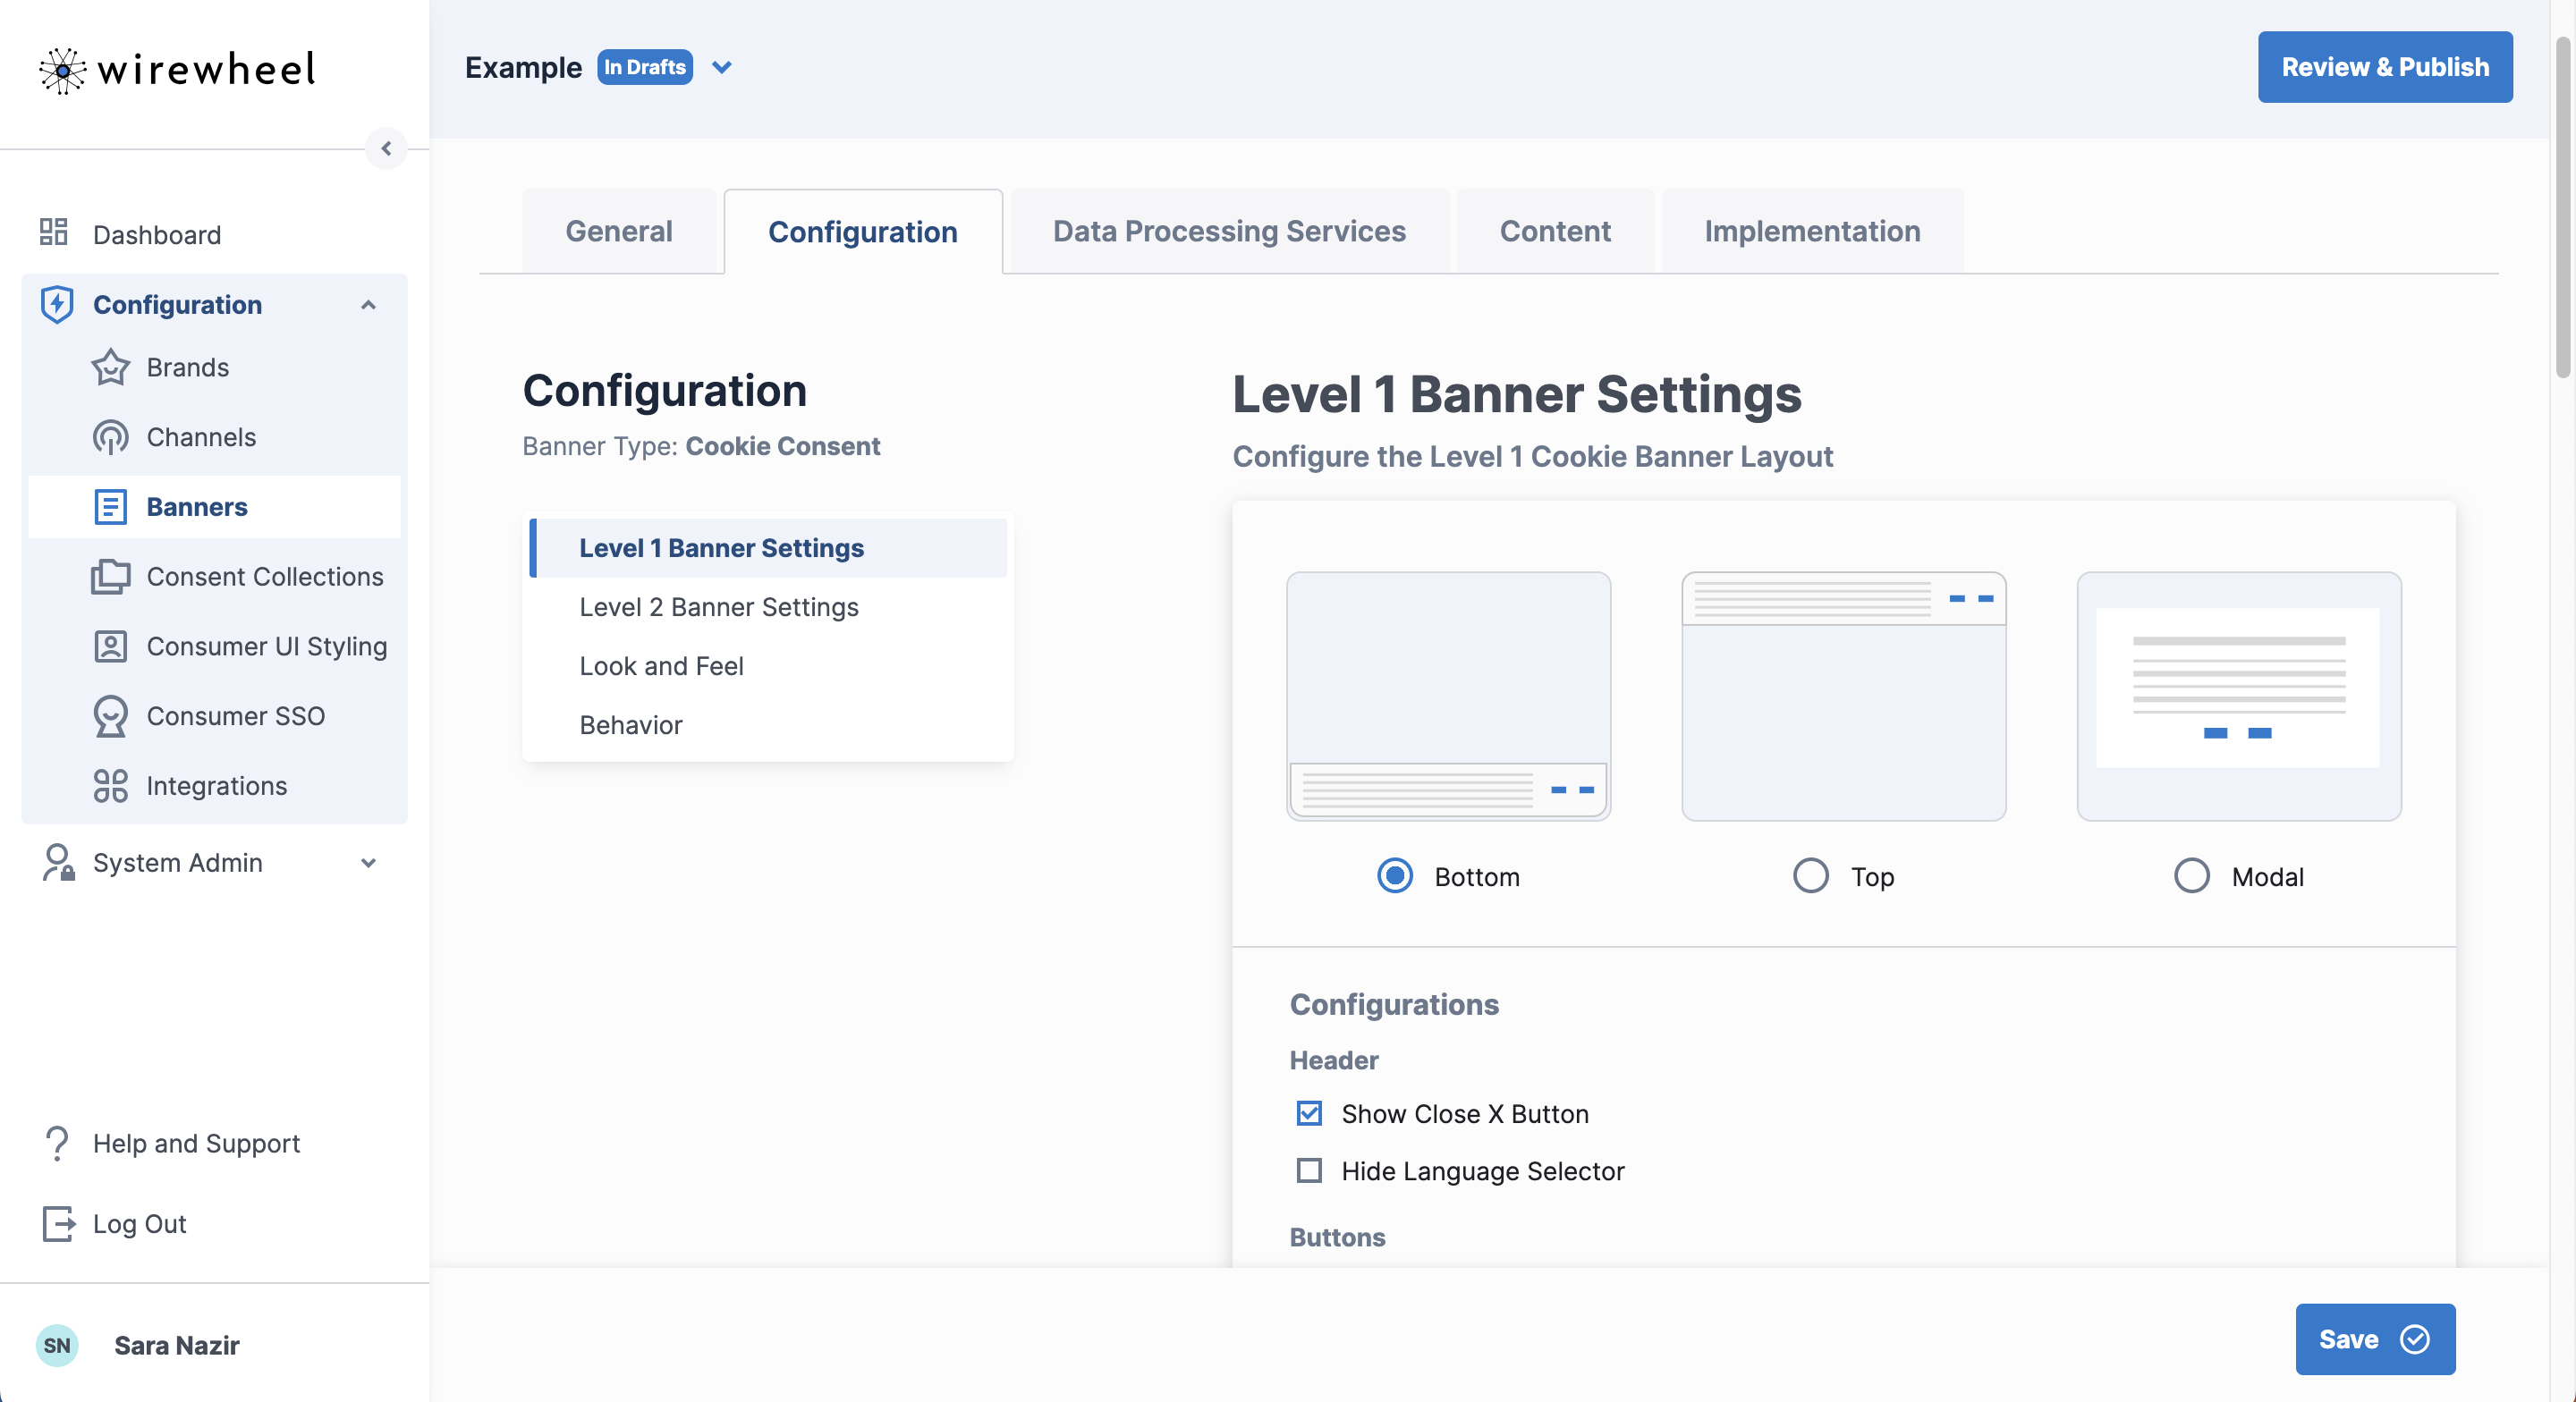Image resolution: width=2576 pixels, height=1402 pixels.
Task: Click the Consent Collections folder icon
Action: click(110, 577)
